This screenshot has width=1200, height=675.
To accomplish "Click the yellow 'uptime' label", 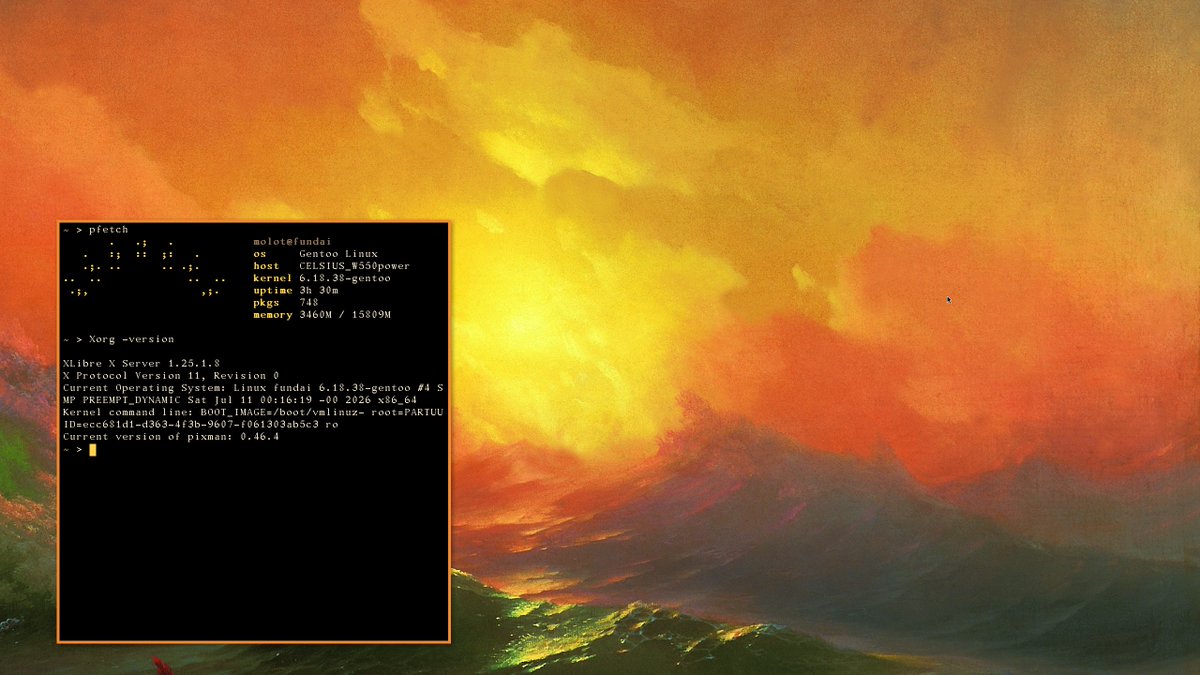I will coord(273,290).
